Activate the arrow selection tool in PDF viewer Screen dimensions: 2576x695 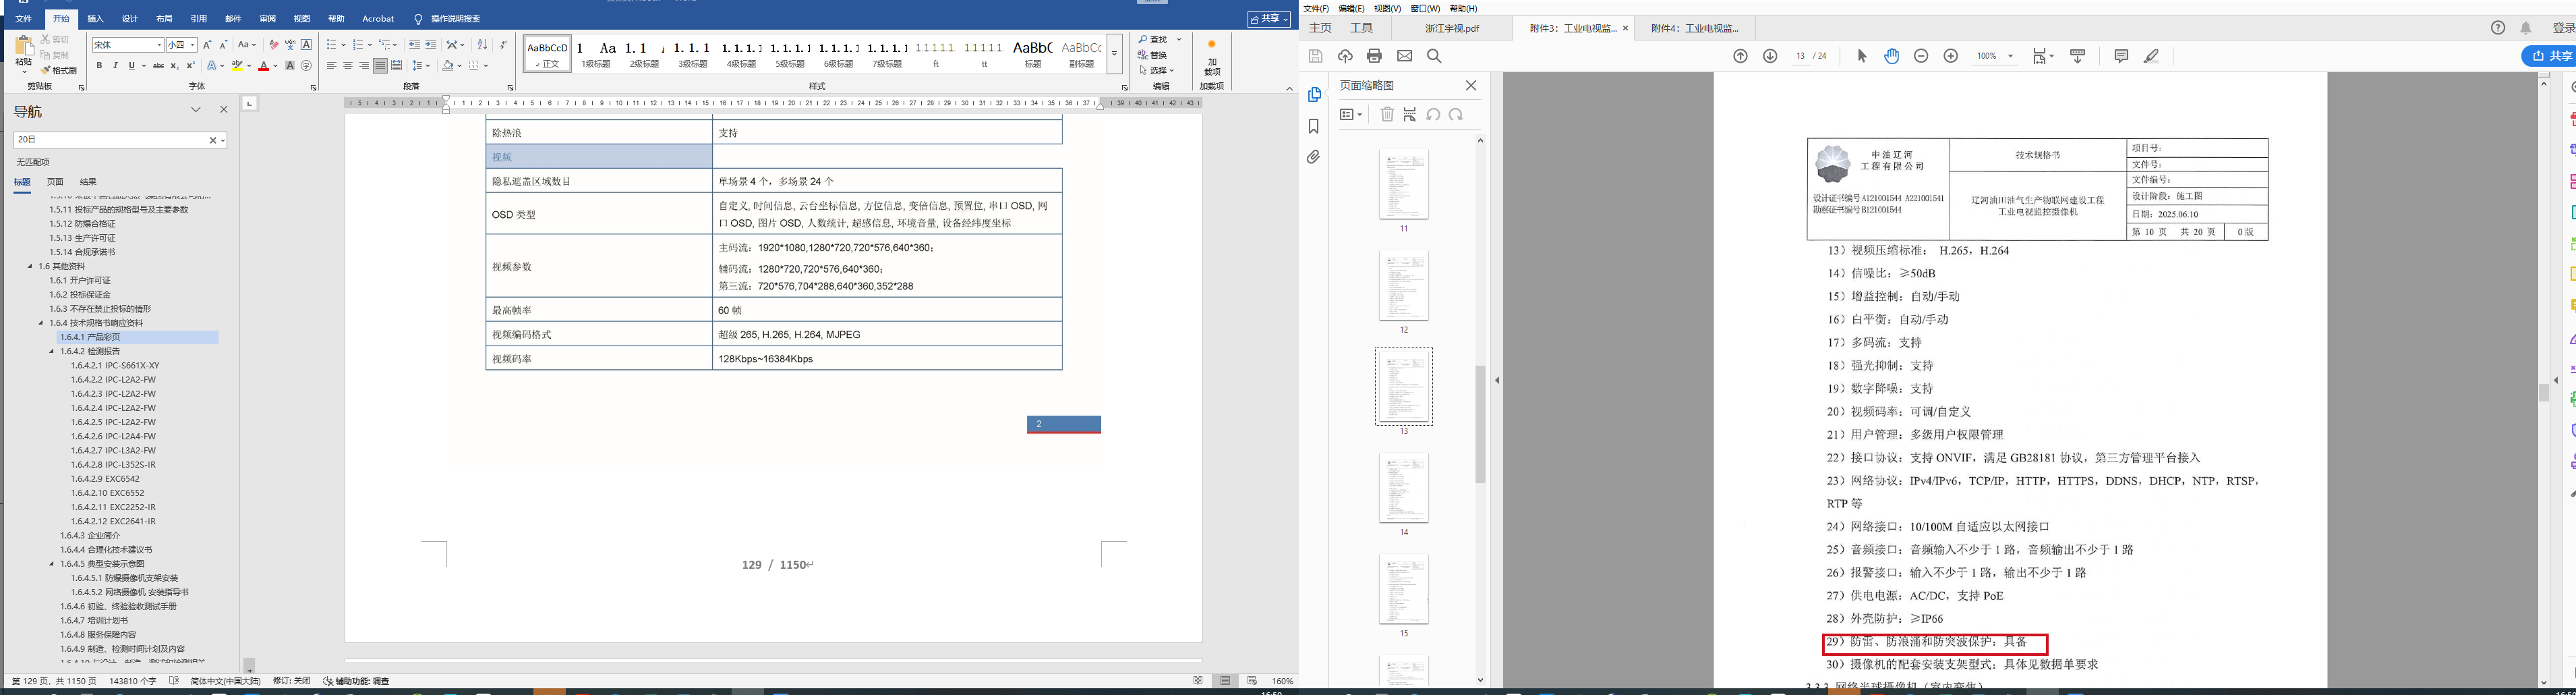(1862, 56)
